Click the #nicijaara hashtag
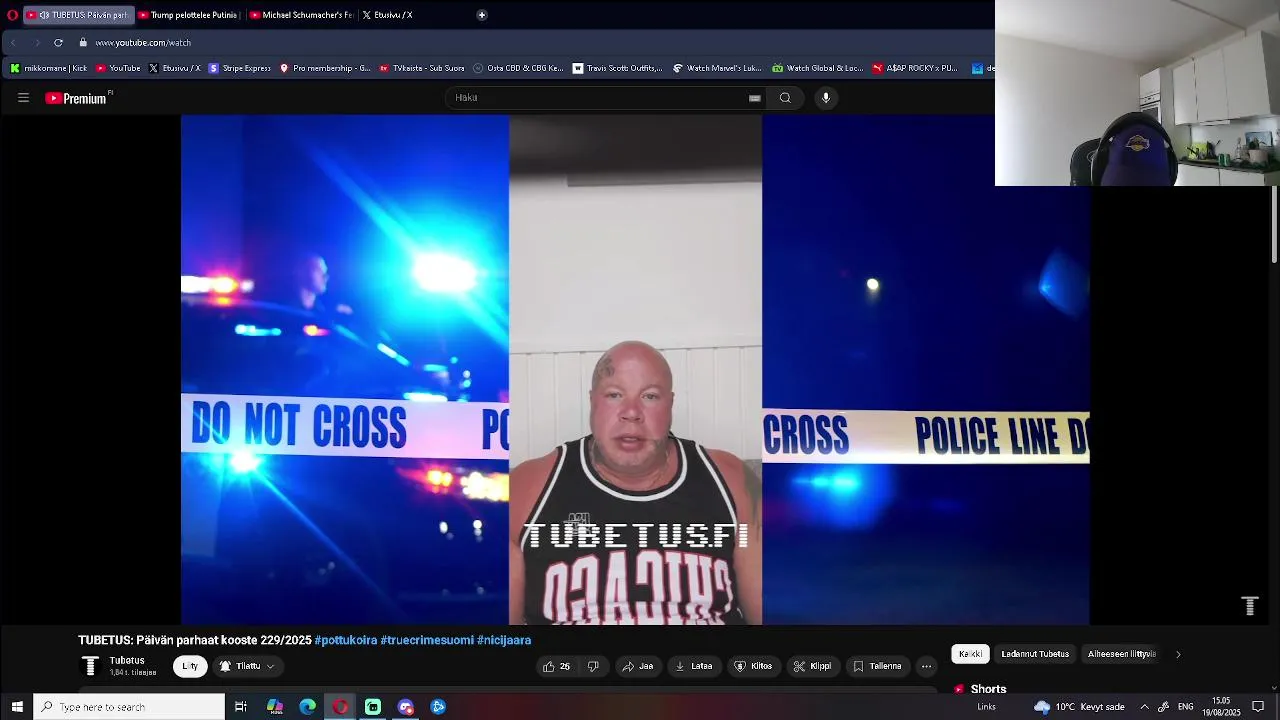The width and height of the screenshot is (1280, 720). point(504,640)
